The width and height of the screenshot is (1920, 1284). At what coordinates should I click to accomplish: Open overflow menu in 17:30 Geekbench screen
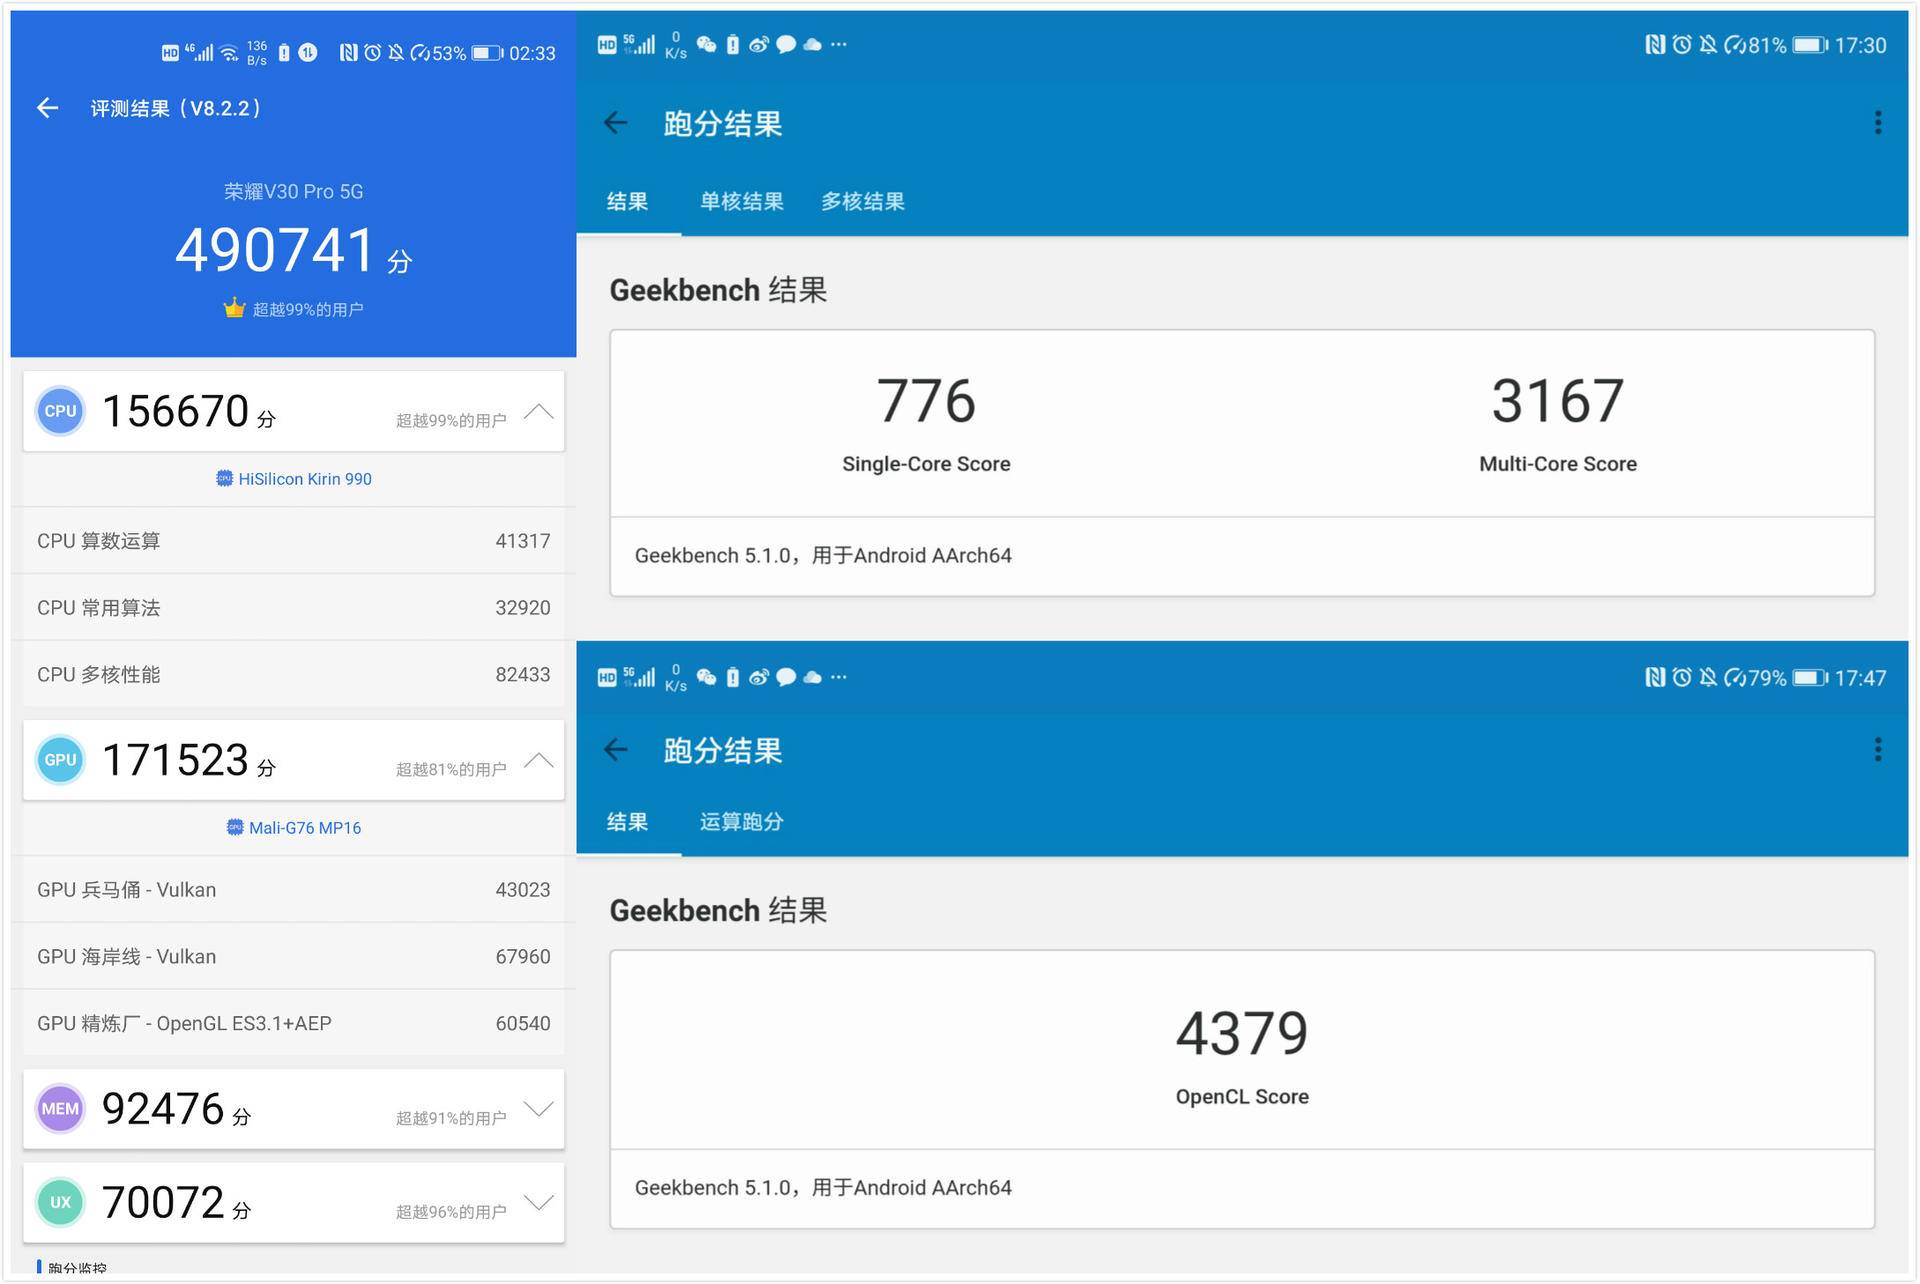pos(1877,123)
